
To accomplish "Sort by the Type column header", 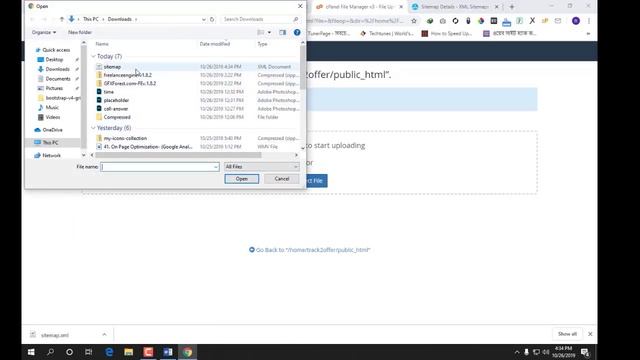I will tap(262, 44).
